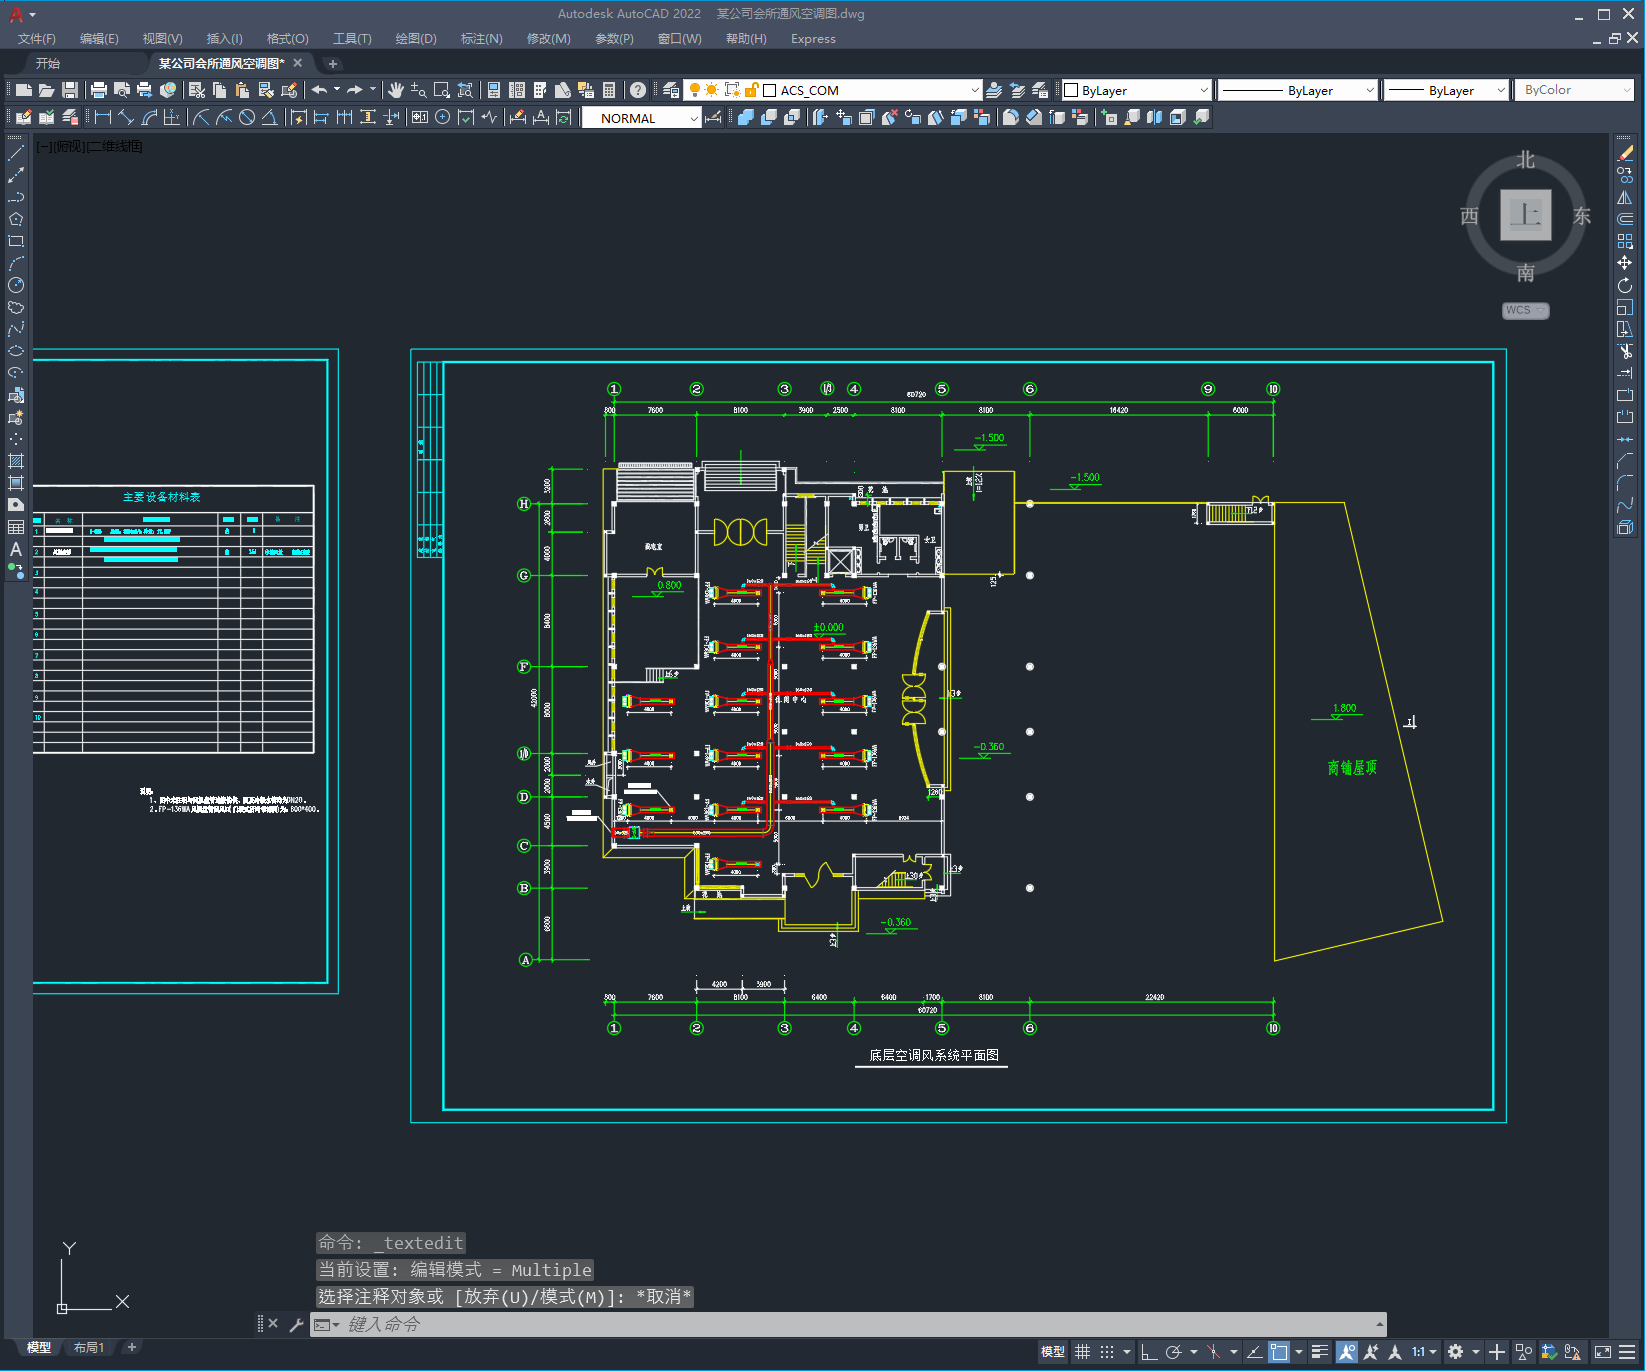Click the WCS coordinate system button
Screen dimensions: 1645x1371
tap(1524, 310)
